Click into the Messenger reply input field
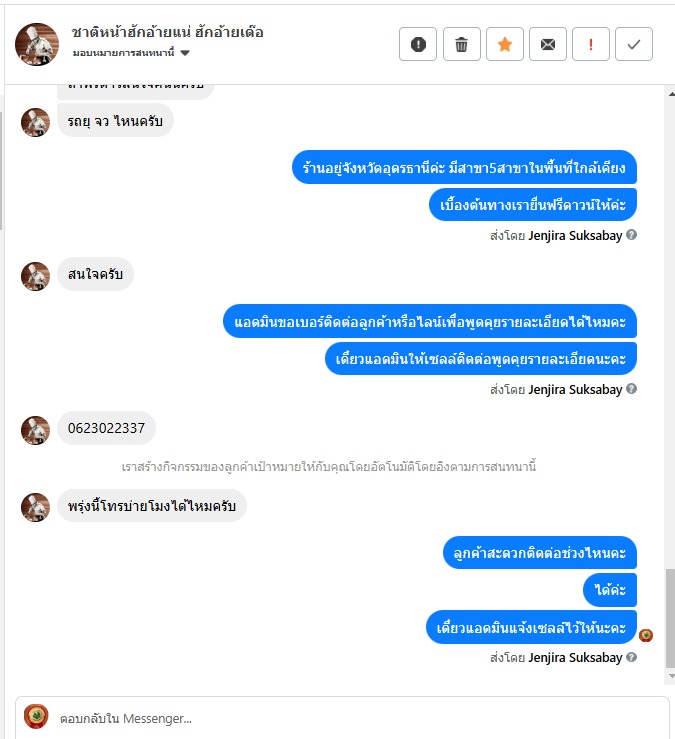Viewport: 675px width, 739px height. (358, 718)
